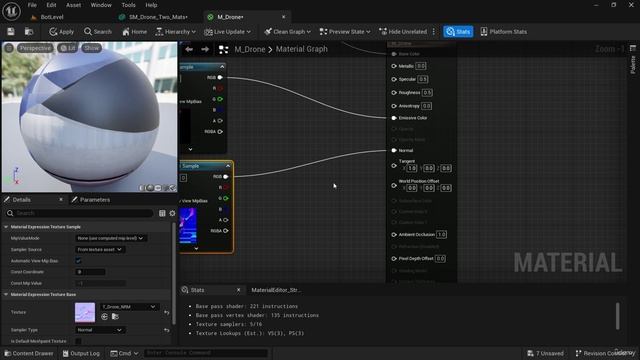640x360 pixels.
Task: Click the toolbar overflow three-dots icon
Action: (433, 32)
